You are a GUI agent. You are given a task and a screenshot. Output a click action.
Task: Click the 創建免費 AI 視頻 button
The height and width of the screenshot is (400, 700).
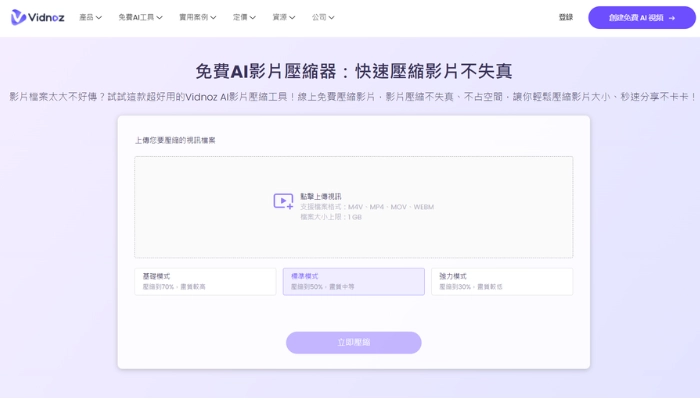click(x=642, y=18)
